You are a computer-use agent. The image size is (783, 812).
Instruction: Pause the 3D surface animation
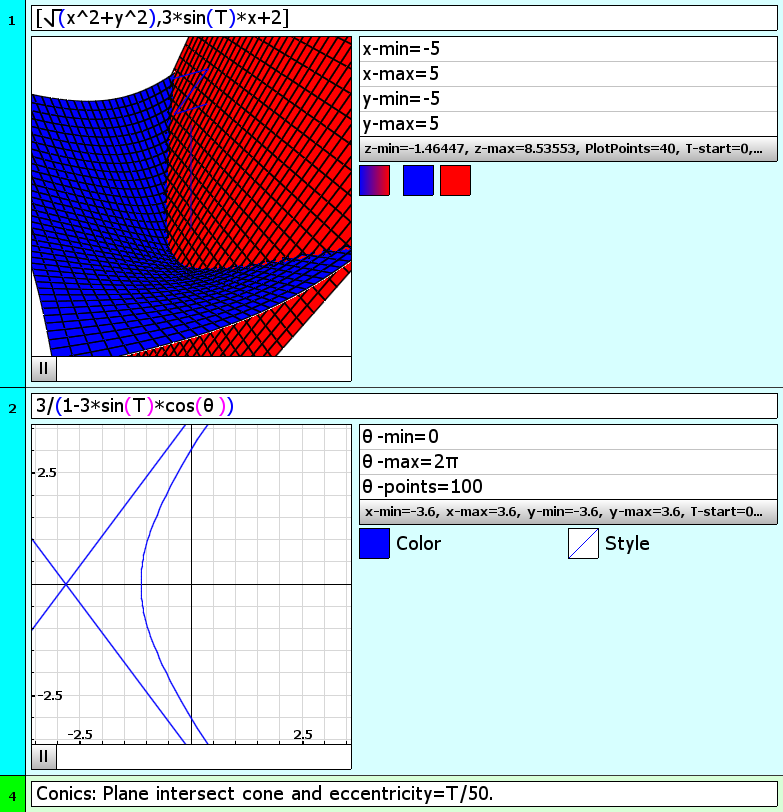tap(43, 368)
